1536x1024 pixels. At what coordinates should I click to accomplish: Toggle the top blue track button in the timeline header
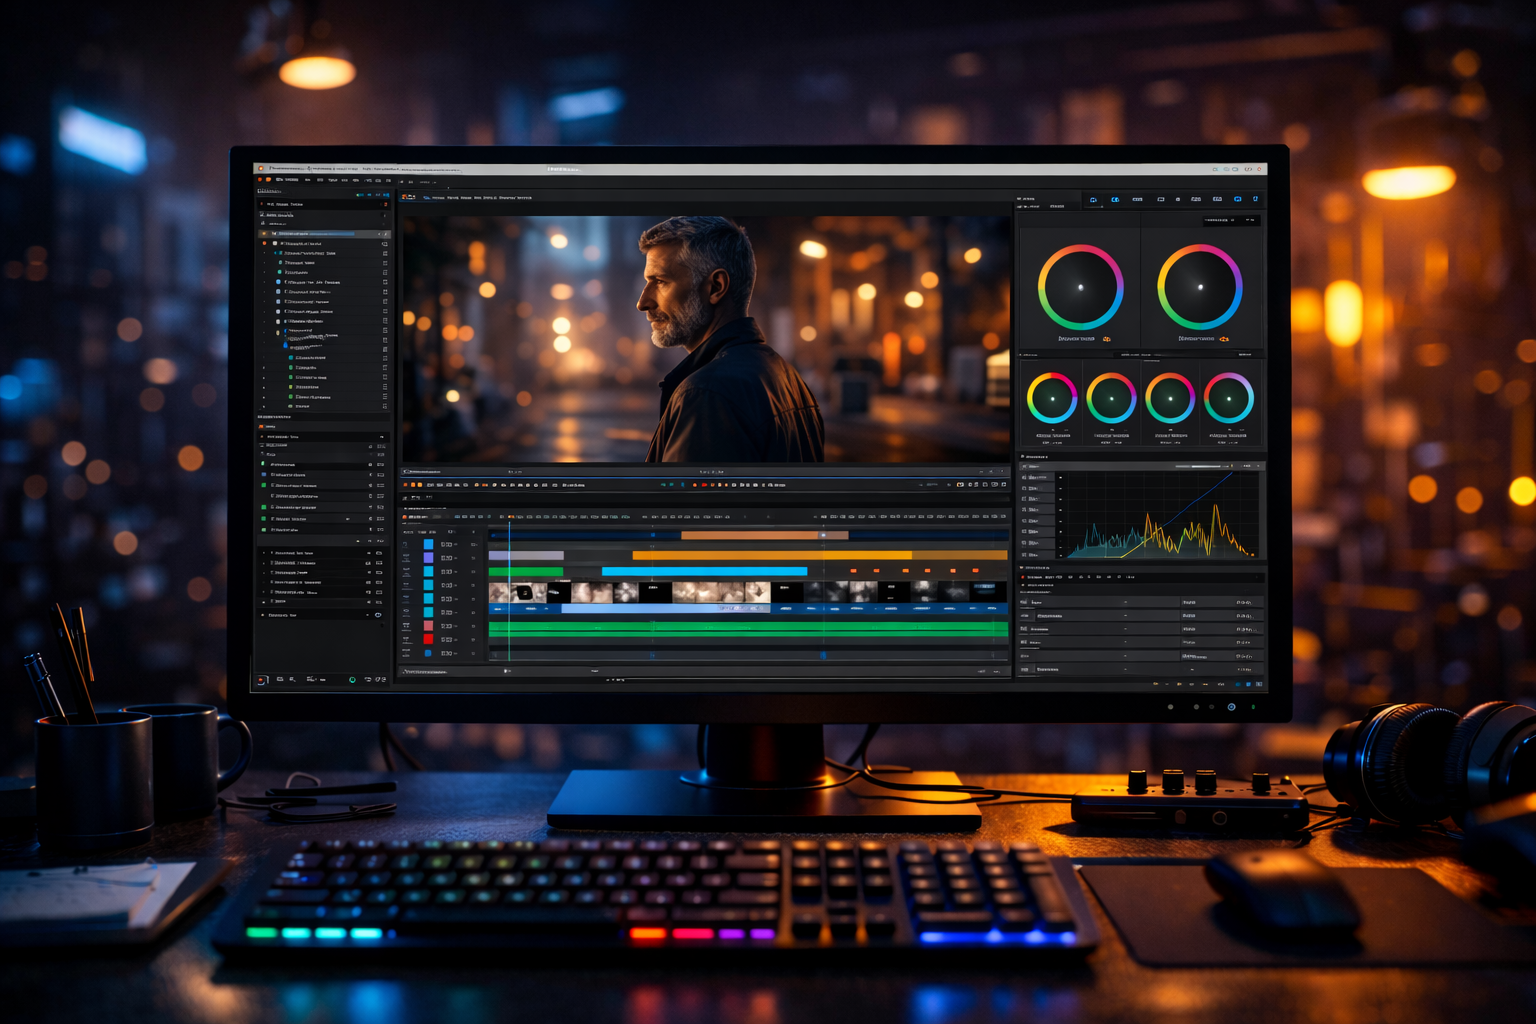(429, 545)
